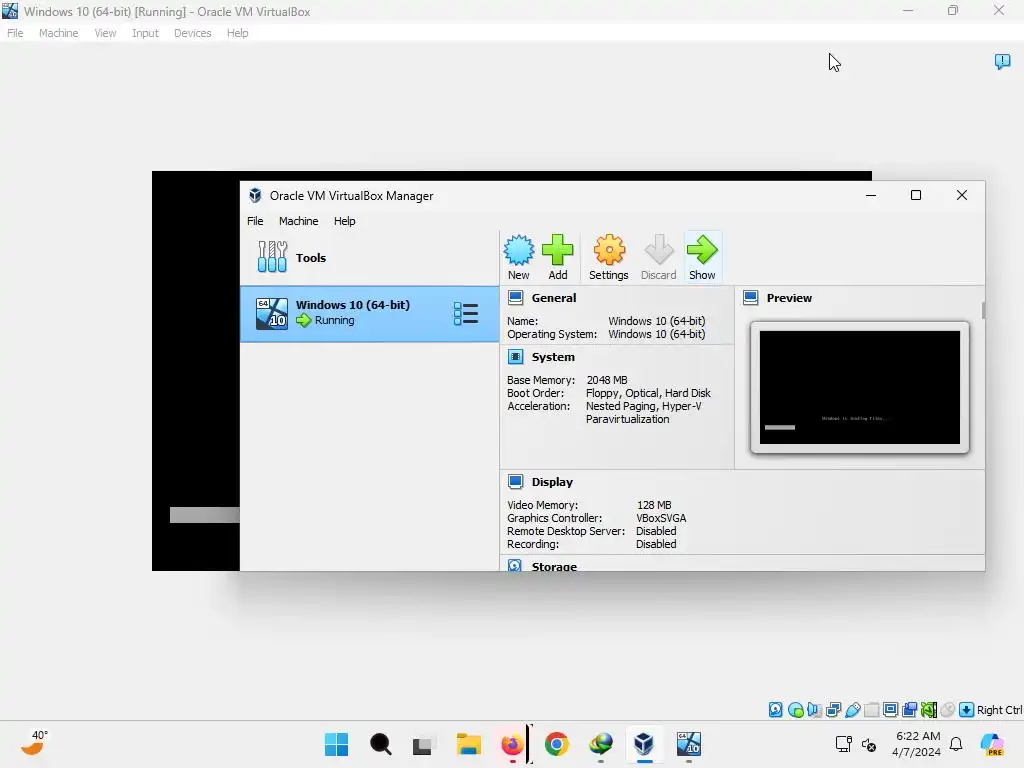
Task: Click the Storage section disk icon
Action: (515, 566)
